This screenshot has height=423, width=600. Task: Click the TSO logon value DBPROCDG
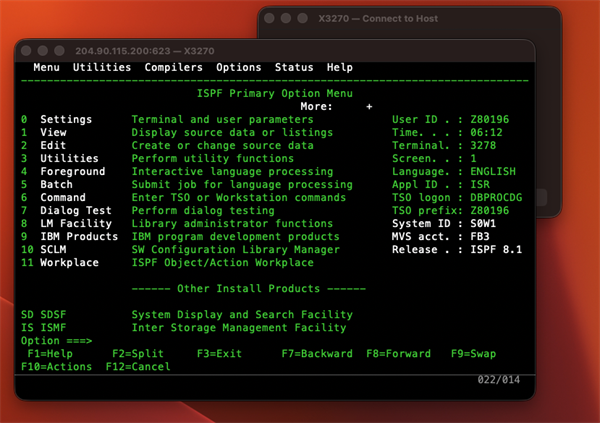496,198
